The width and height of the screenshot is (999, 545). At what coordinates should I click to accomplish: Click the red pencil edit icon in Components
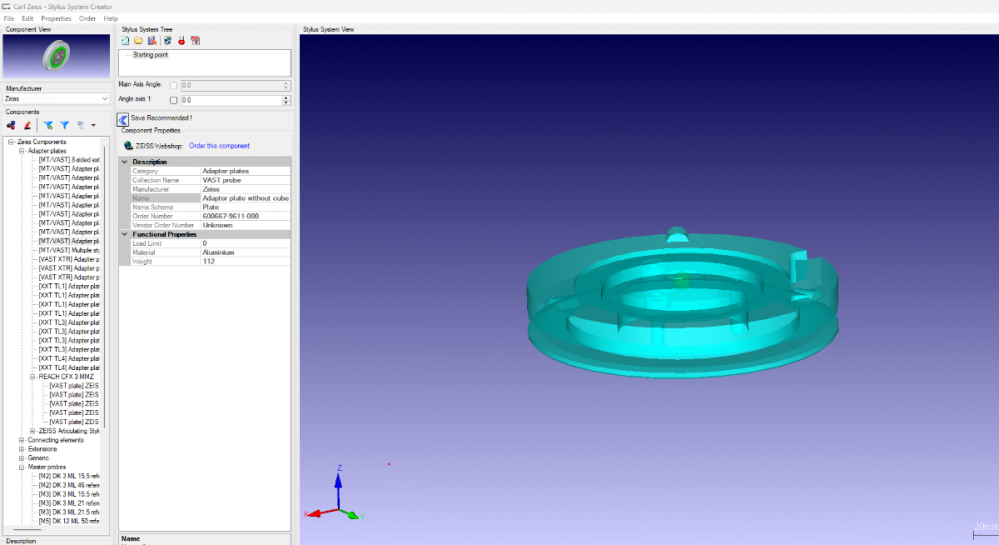click(28, 125)
